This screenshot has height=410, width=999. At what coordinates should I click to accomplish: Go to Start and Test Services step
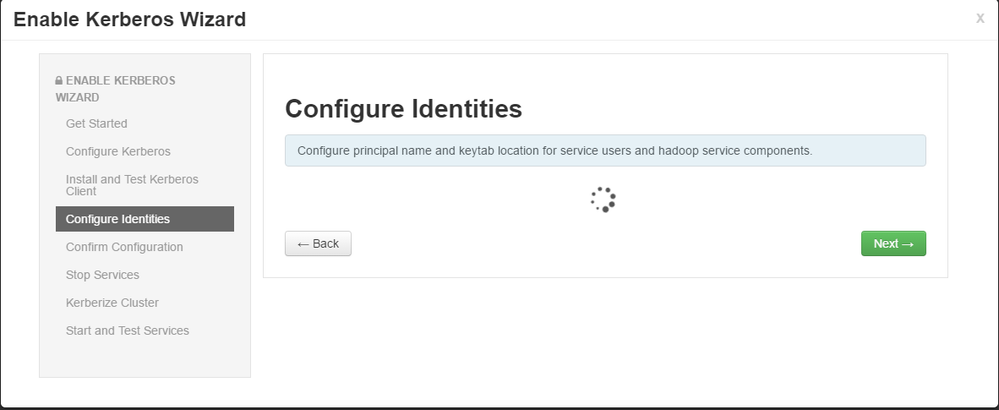(x=127, y=331)
